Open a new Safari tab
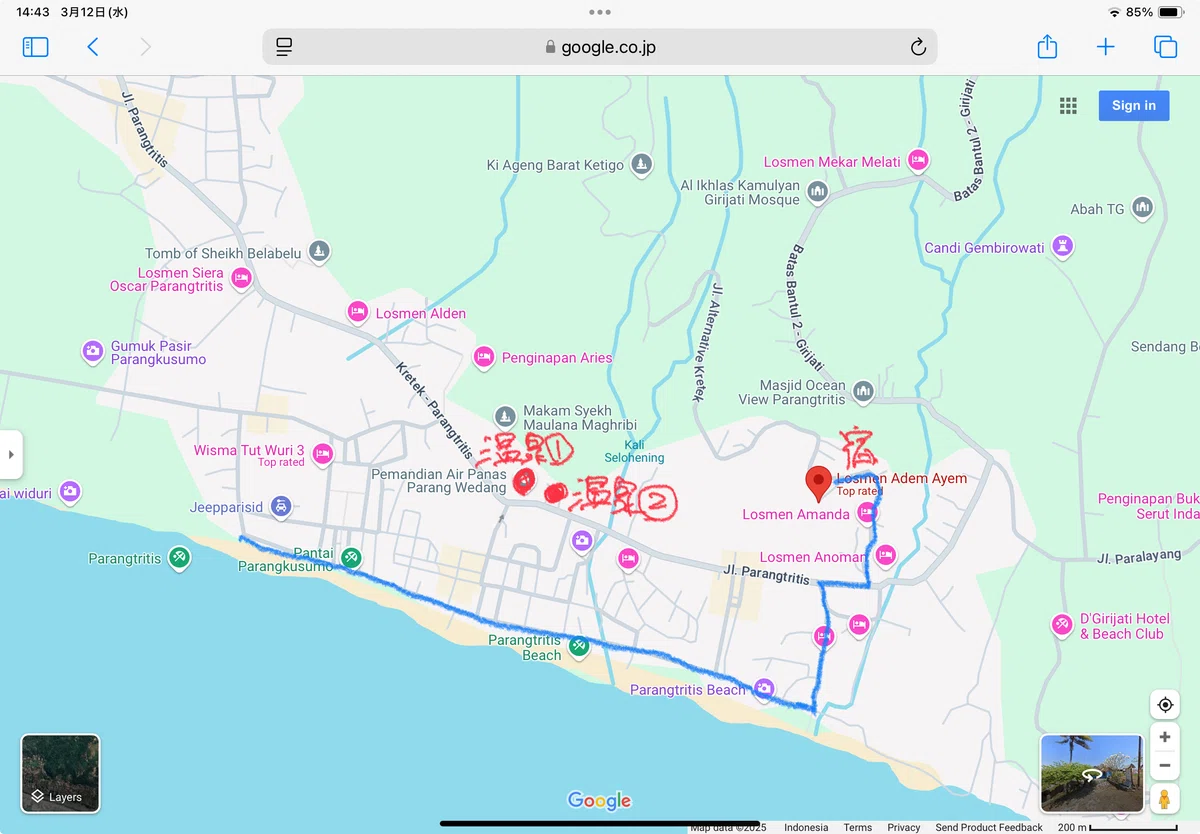 [1105, 47]
